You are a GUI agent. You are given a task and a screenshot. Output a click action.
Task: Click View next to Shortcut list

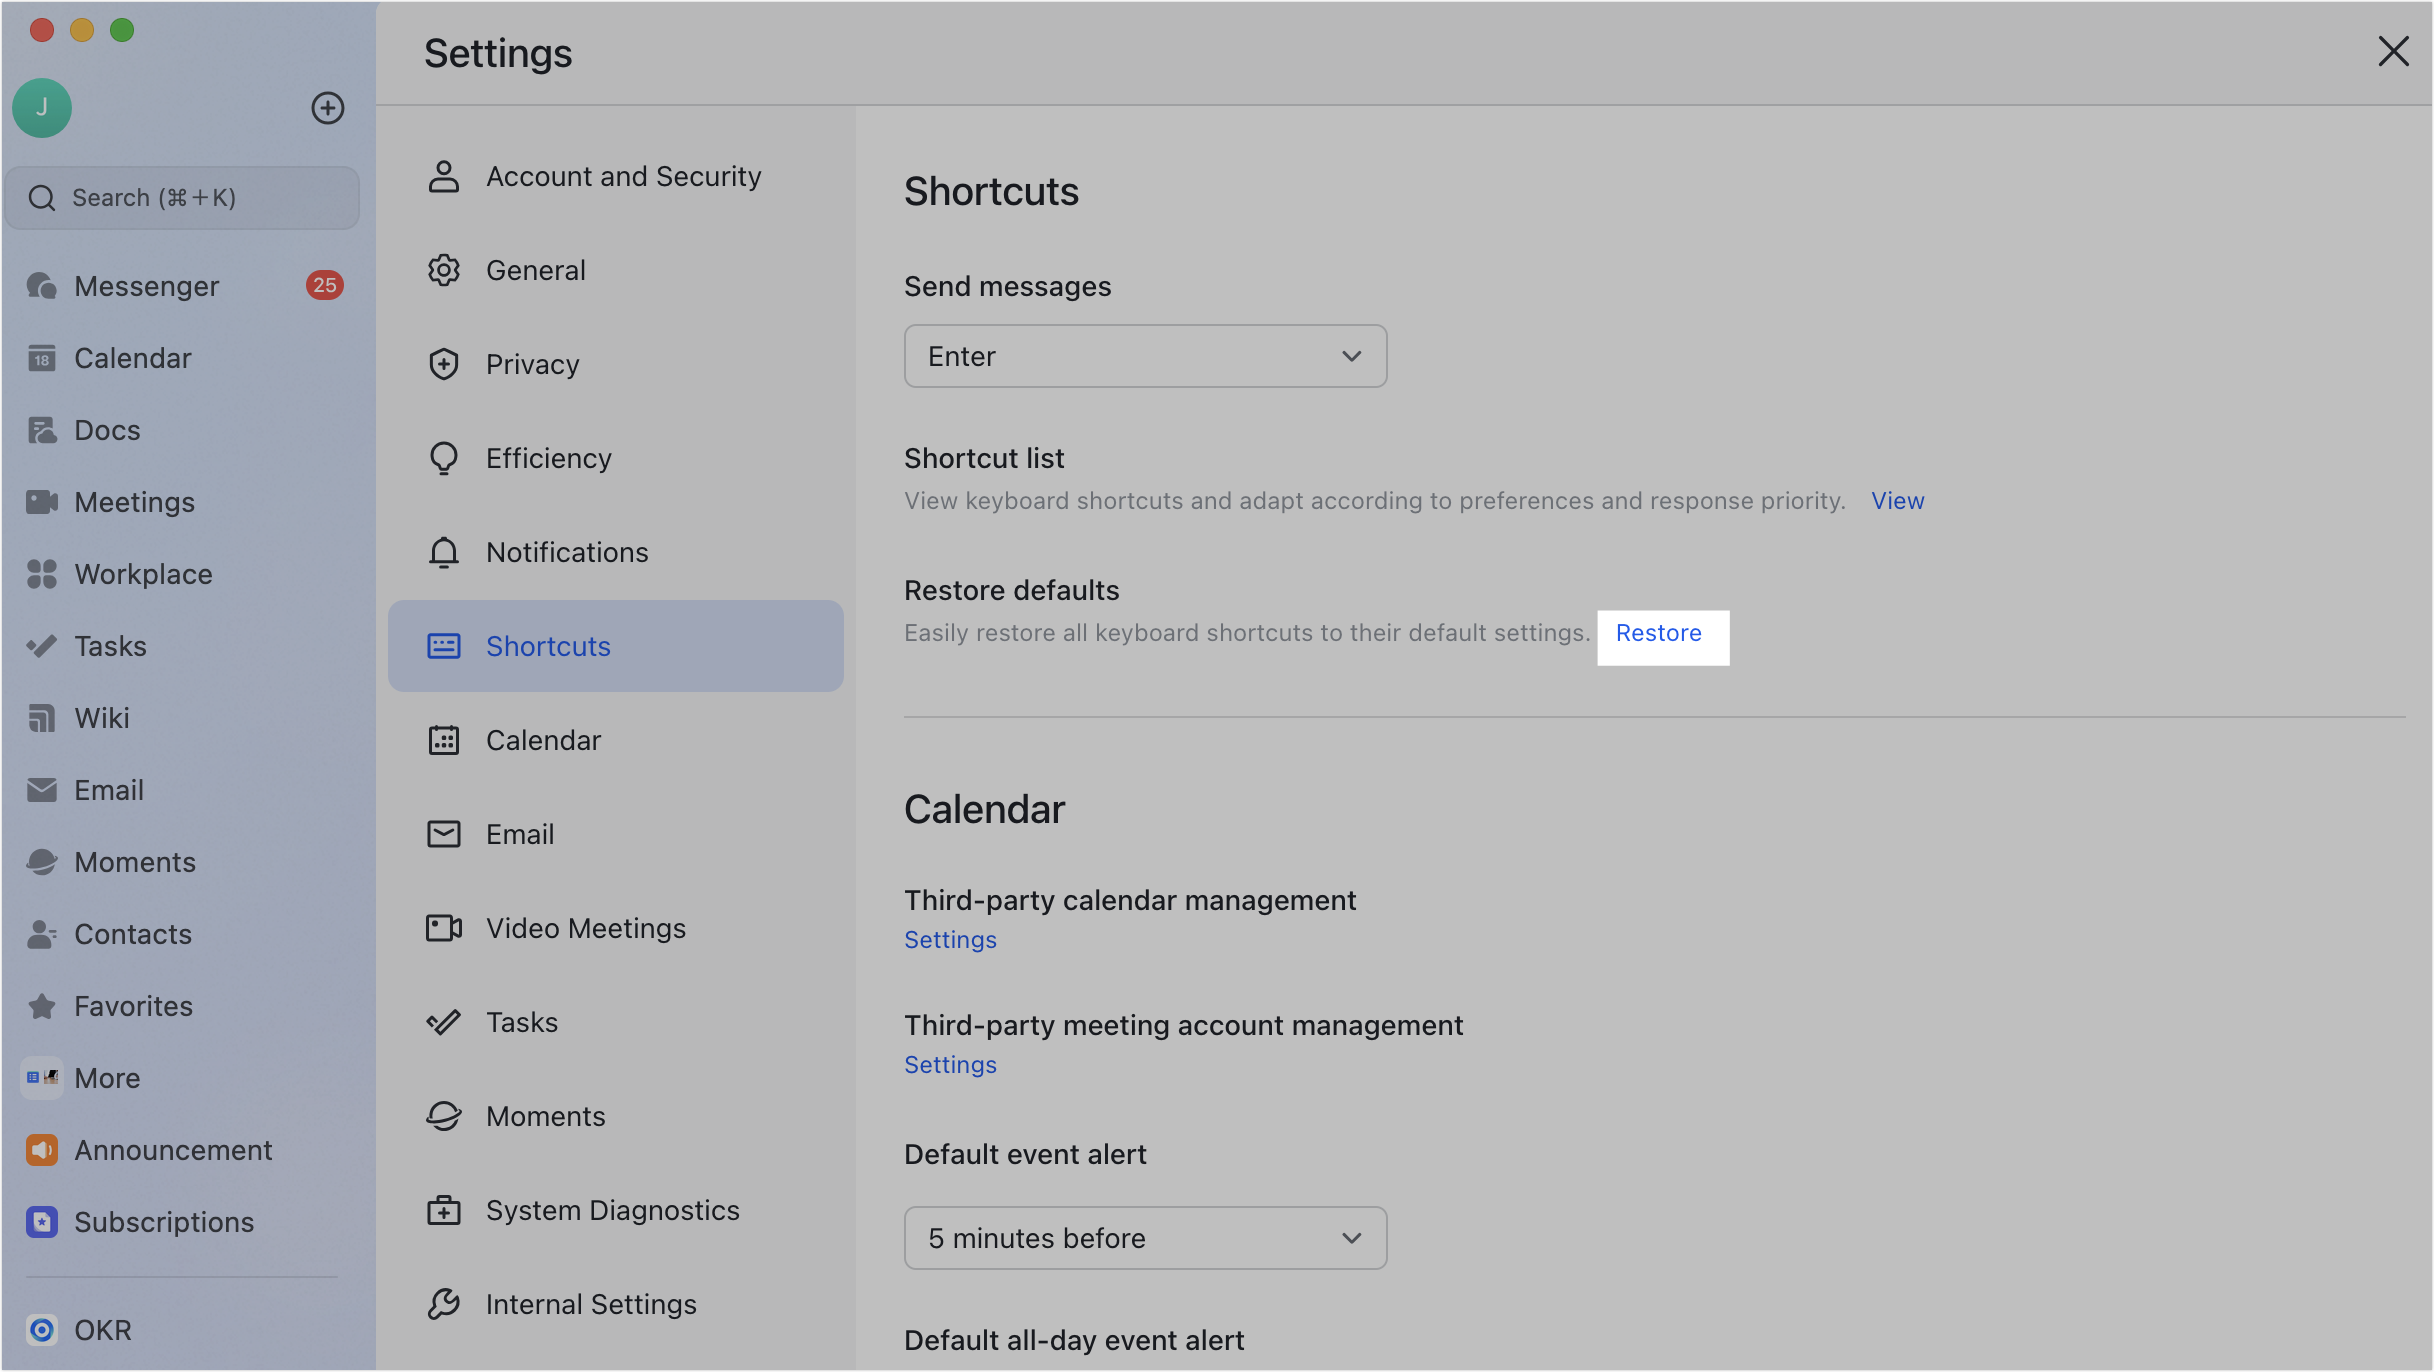[x=1896, y=500]
